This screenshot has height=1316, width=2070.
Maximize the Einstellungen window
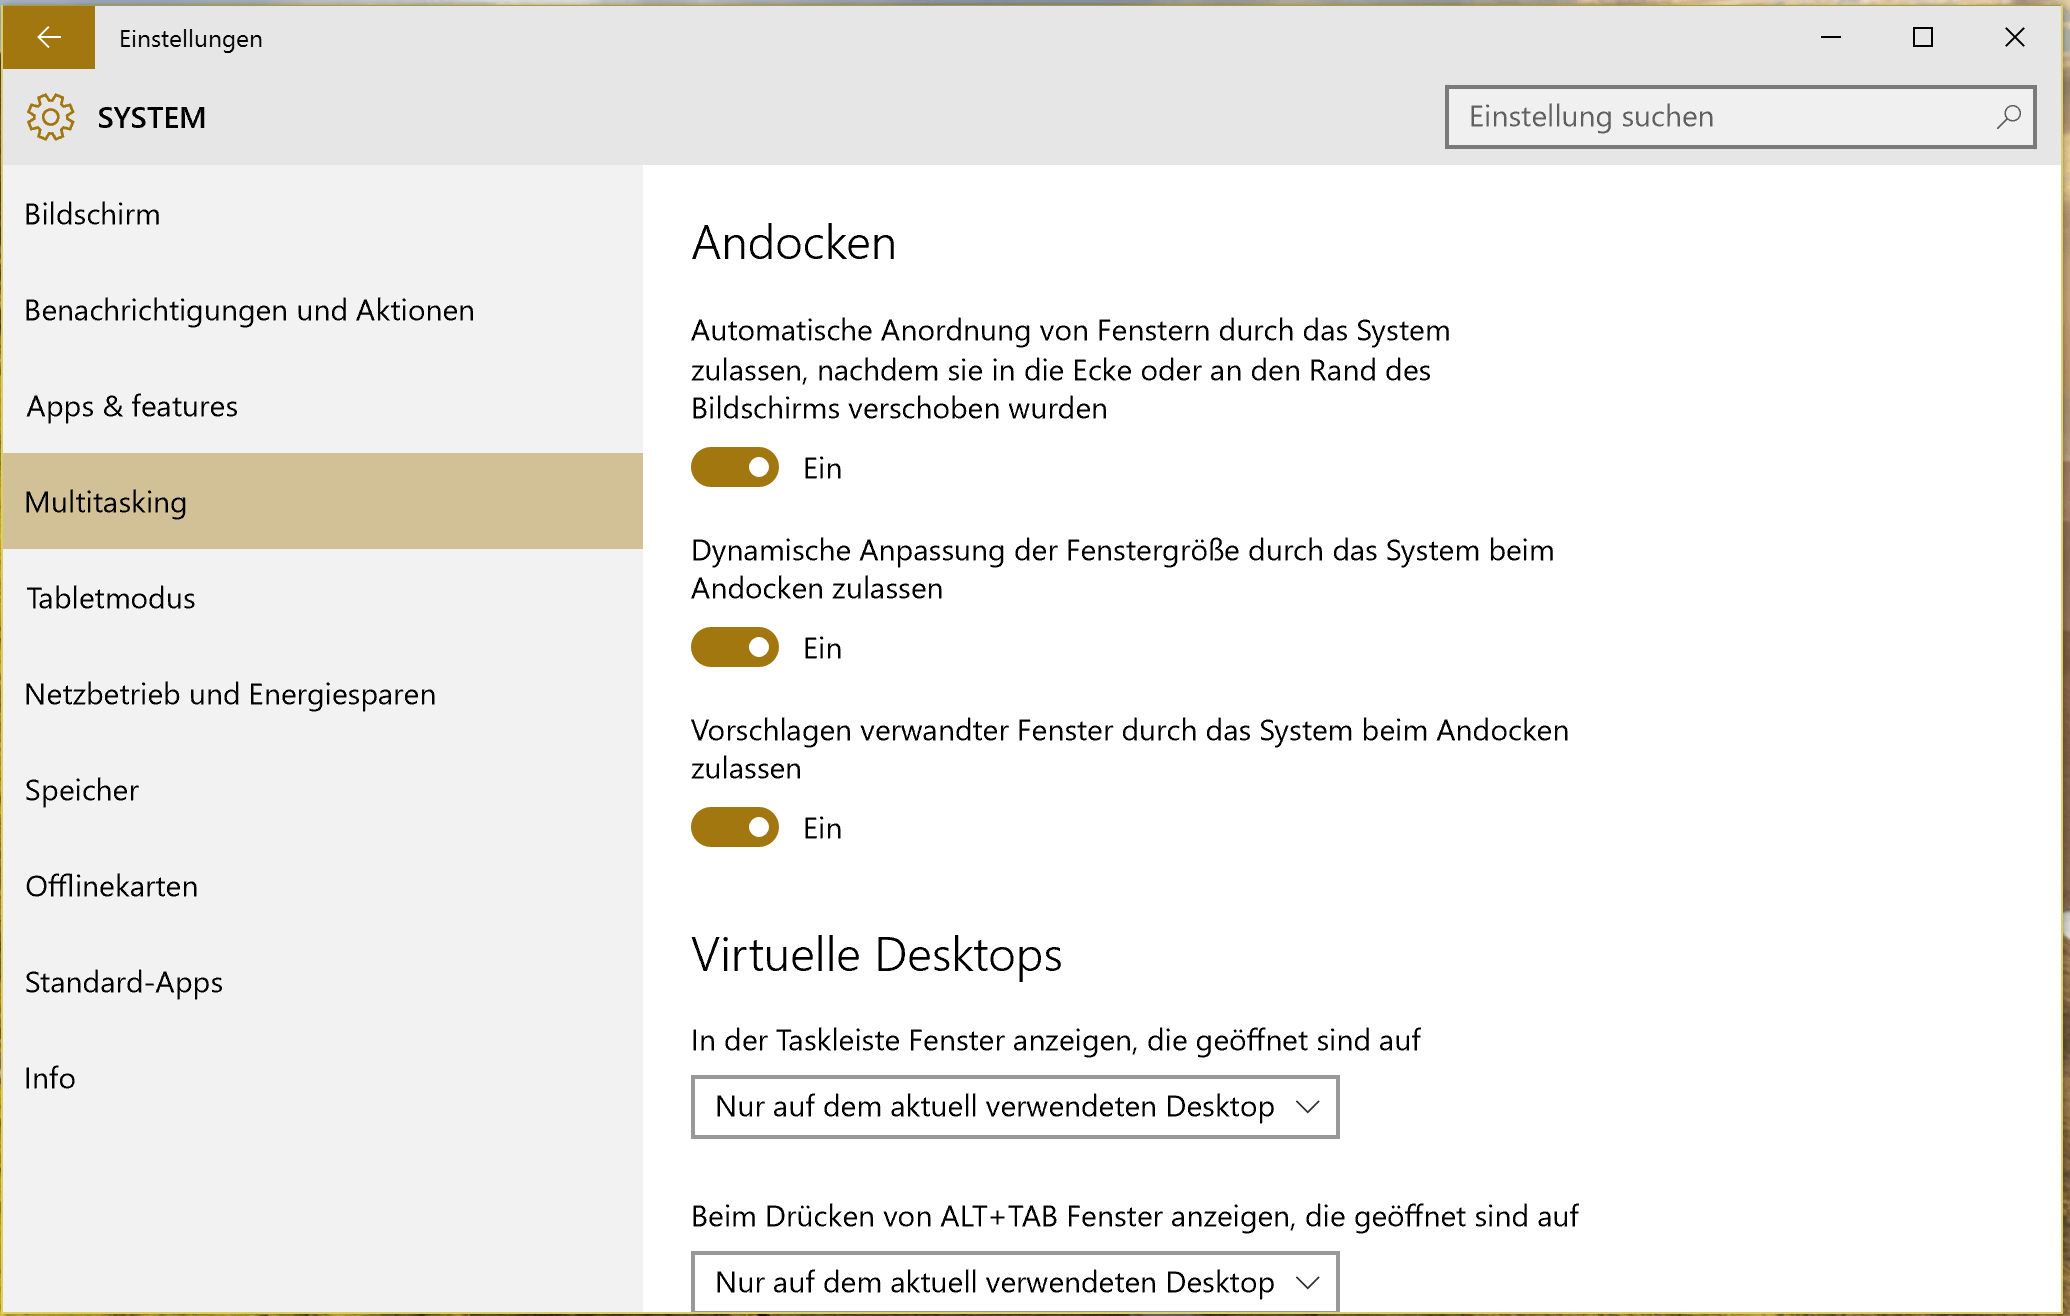tap(1923, 37)
